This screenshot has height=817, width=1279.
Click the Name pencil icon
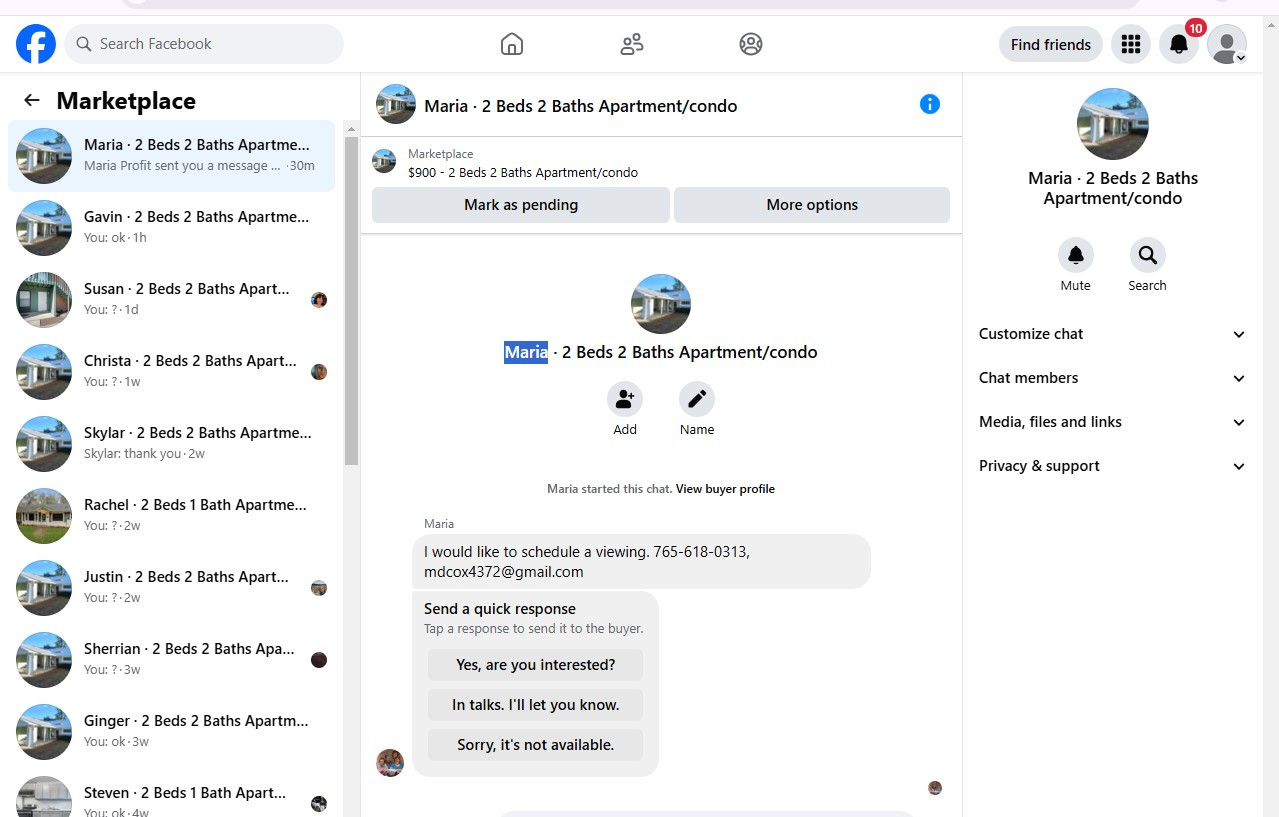click(x=697, y=399)
